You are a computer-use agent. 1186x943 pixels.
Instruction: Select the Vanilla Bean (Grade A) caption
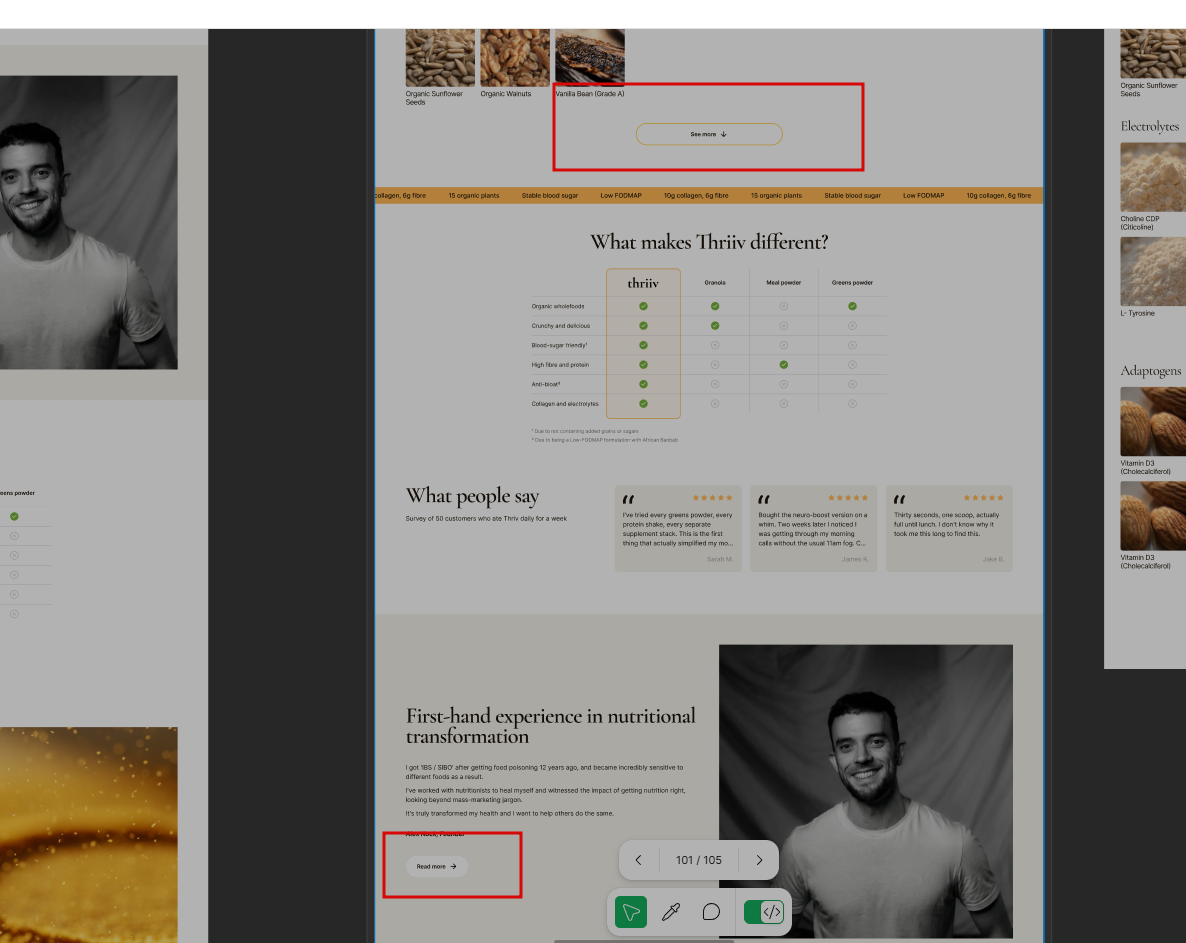[x=590, y=94]
